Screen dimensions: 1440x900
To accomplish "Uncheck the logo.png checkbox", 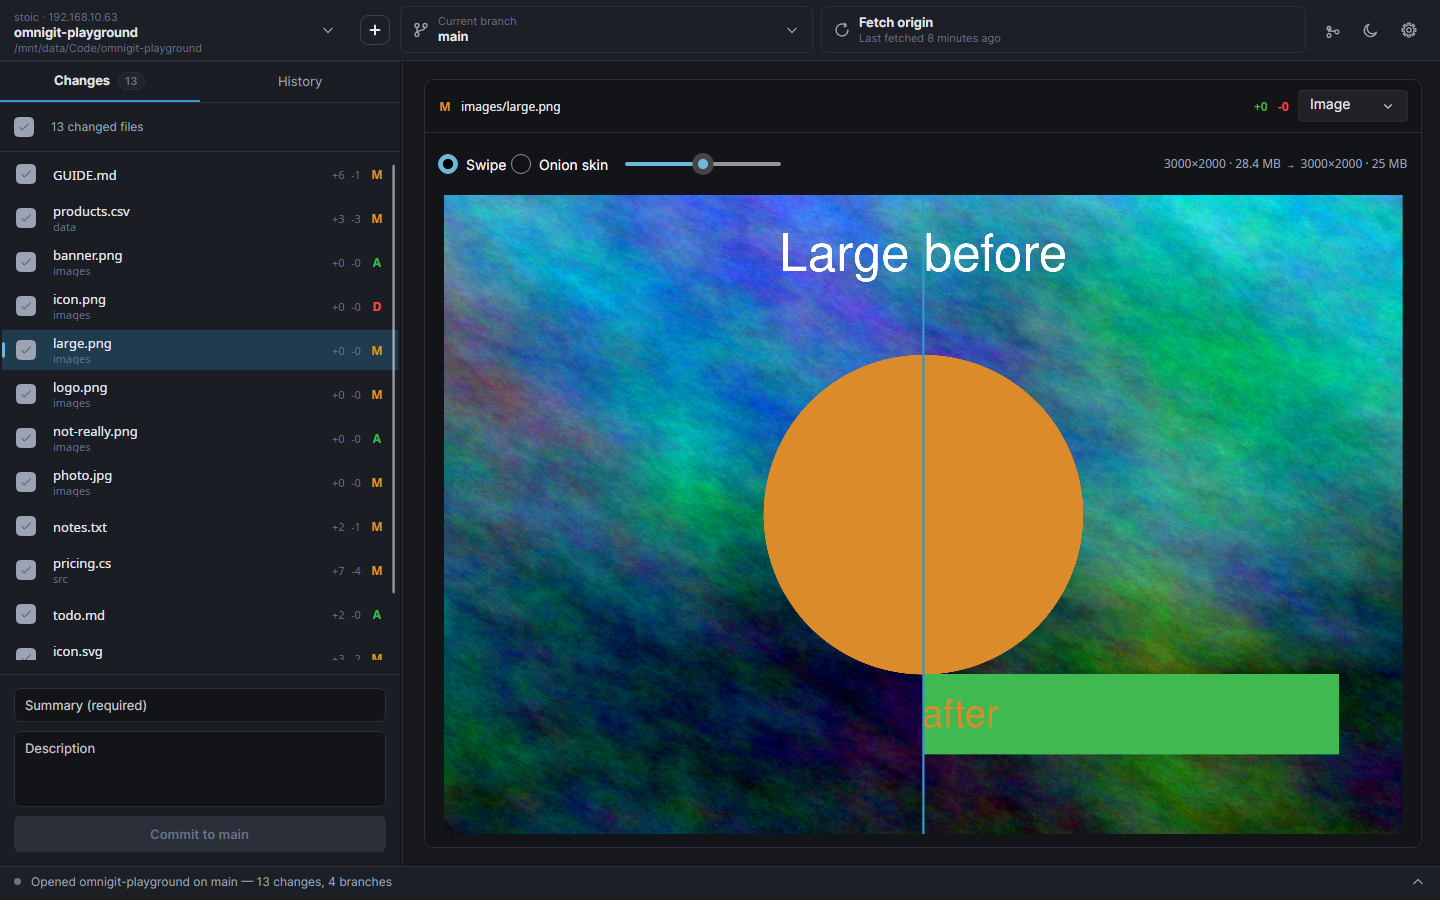I will tap(26, 394).
